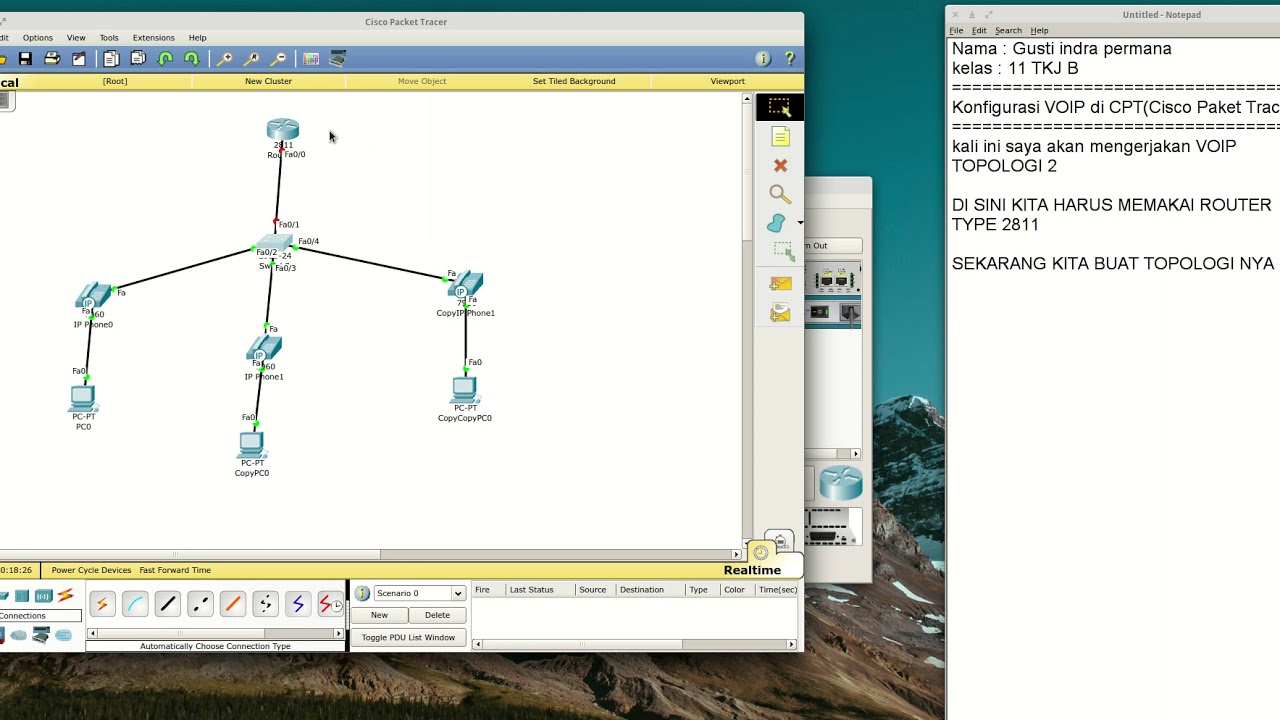Click Toggle PDU List Window button

point(408,638)
